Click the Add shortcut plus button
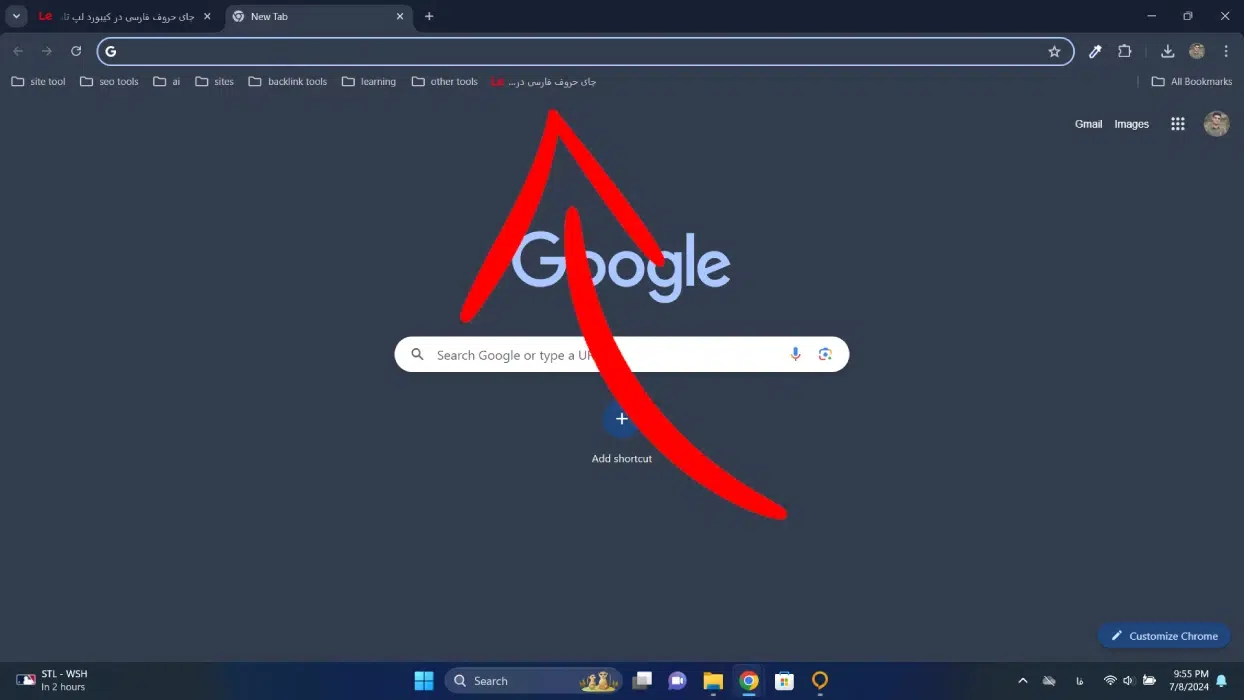 click(621, 419)
